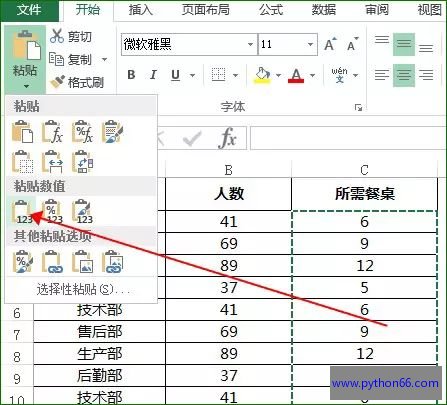The width and height of the screenshot is (447, 405).
Task: Click the 文件 file button
Action: (29, 10)
